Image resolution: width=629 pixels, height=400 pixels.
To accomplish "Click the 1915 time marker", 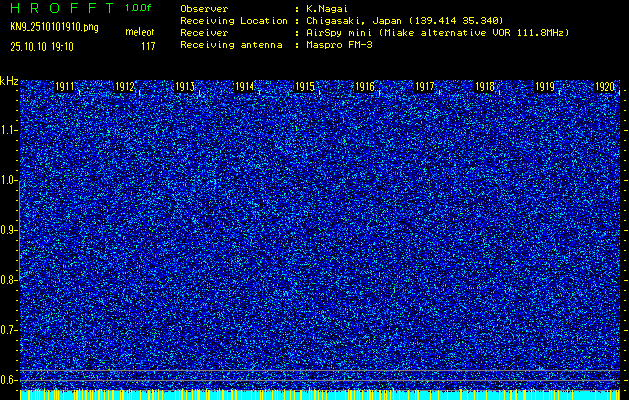I will pyautogui.click(x=305, y=88).
